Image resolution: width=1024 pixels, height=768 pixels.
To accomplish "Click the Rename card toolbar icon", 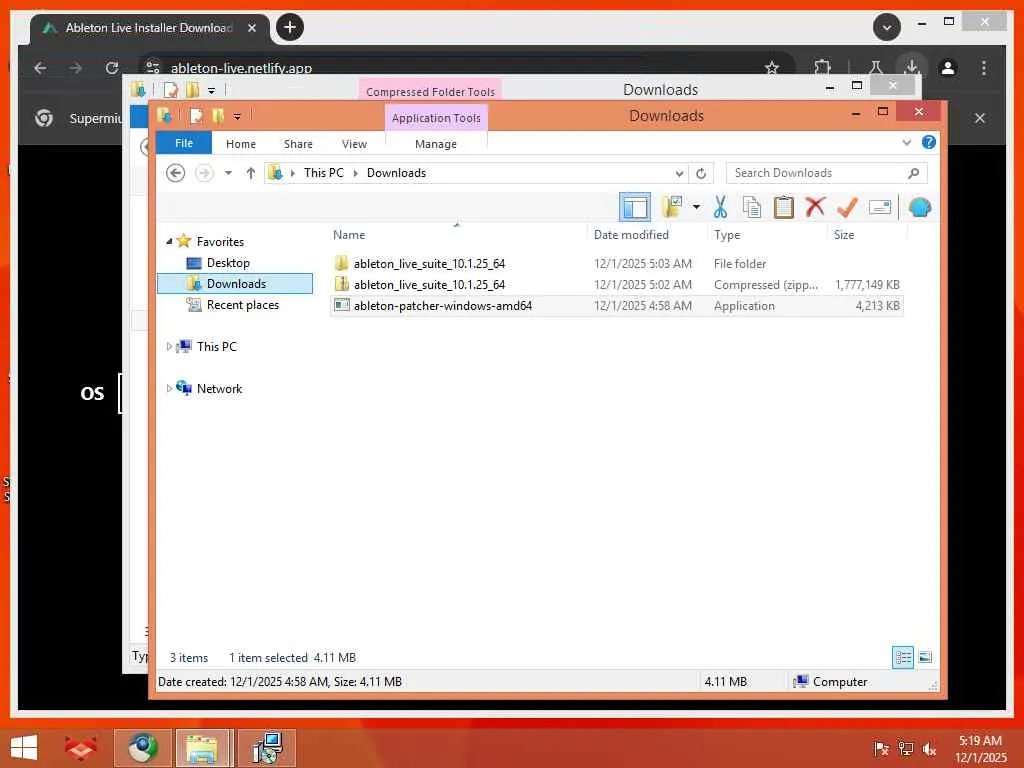I will coord(880,207).
